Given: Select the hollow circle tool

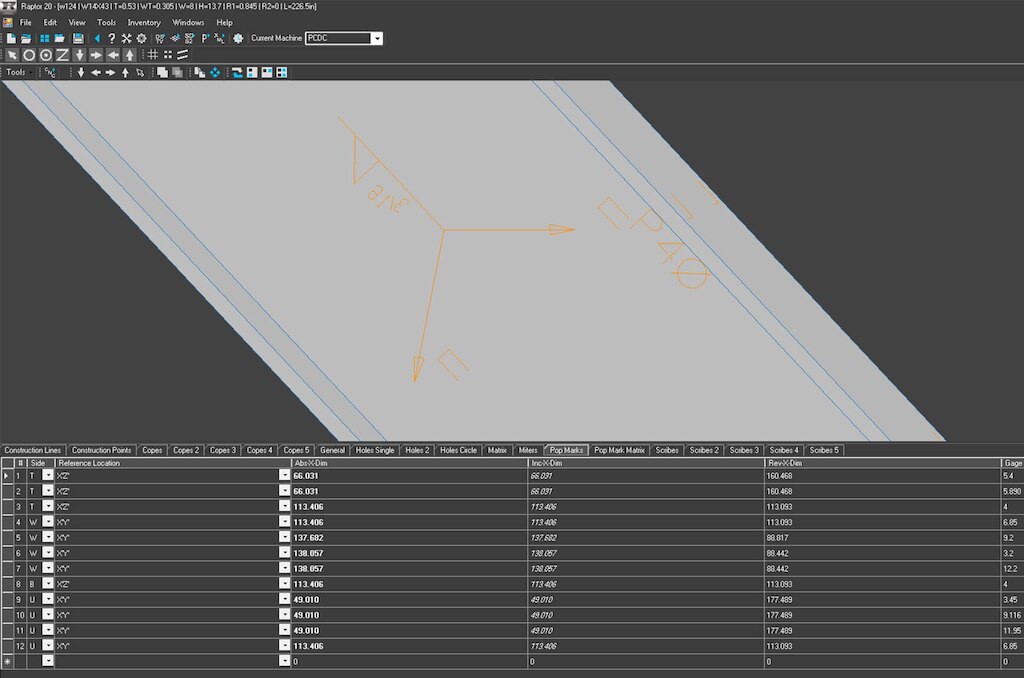Looking at the screenshot, I should [x=29, y=55].
